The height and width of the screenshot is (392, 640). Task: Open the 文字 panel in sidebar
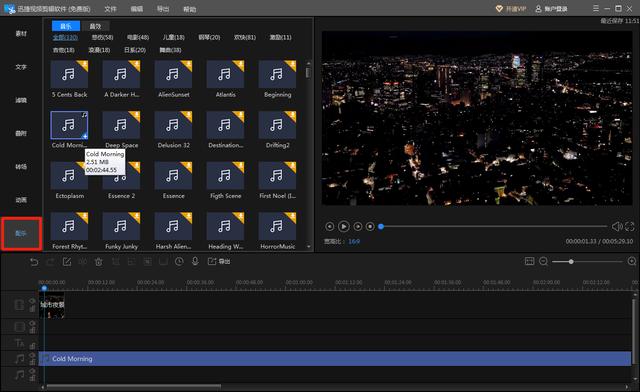pos(21,67)
